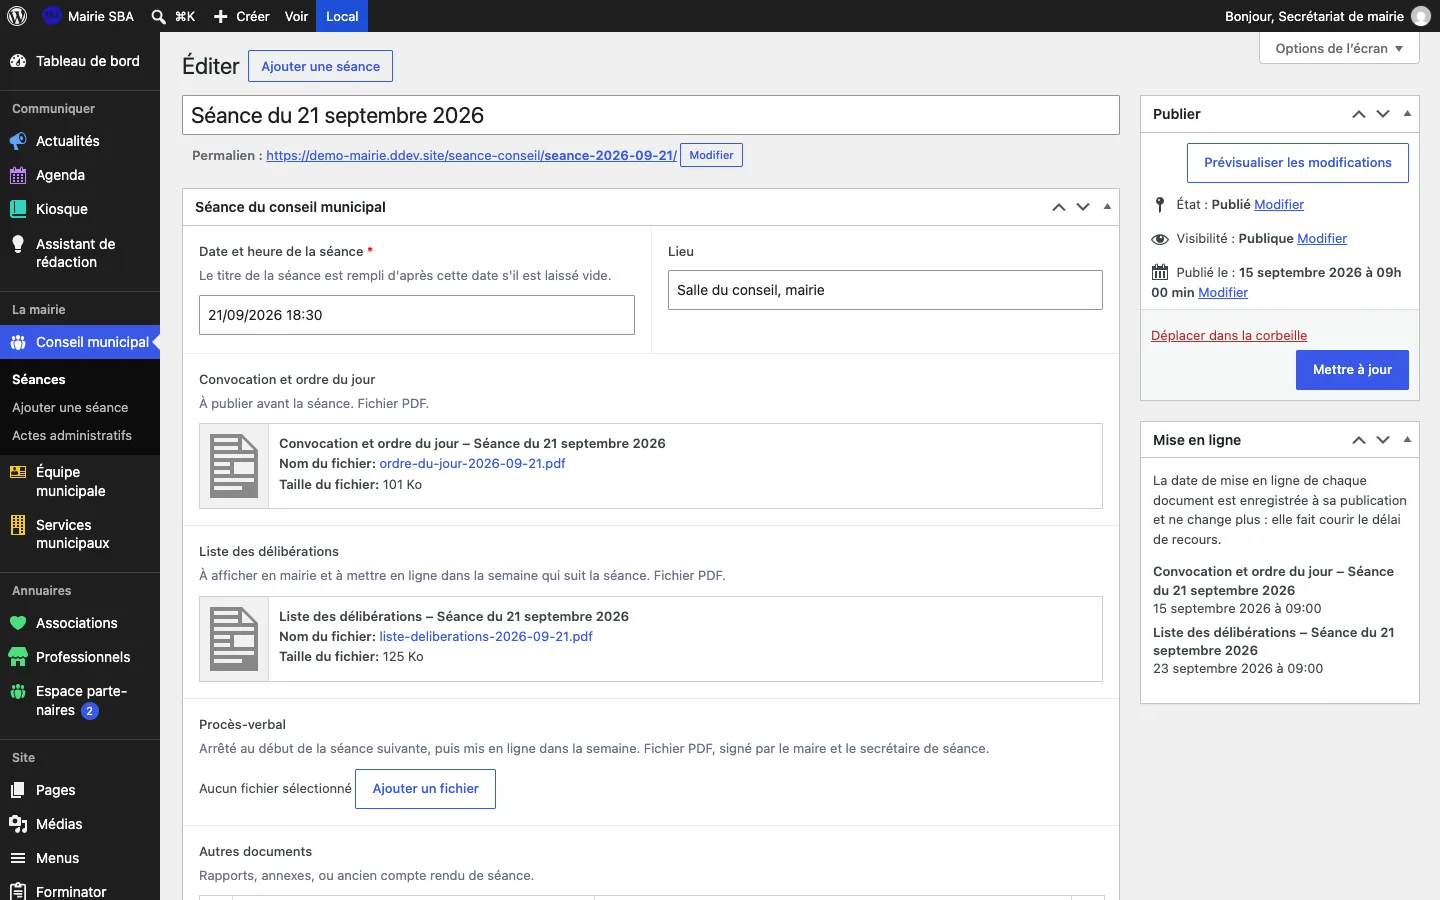Screen dimensions: 1440x900
Task: Click the Ajouter une séance button beside Éditer
Action: (x=321, y=66)
